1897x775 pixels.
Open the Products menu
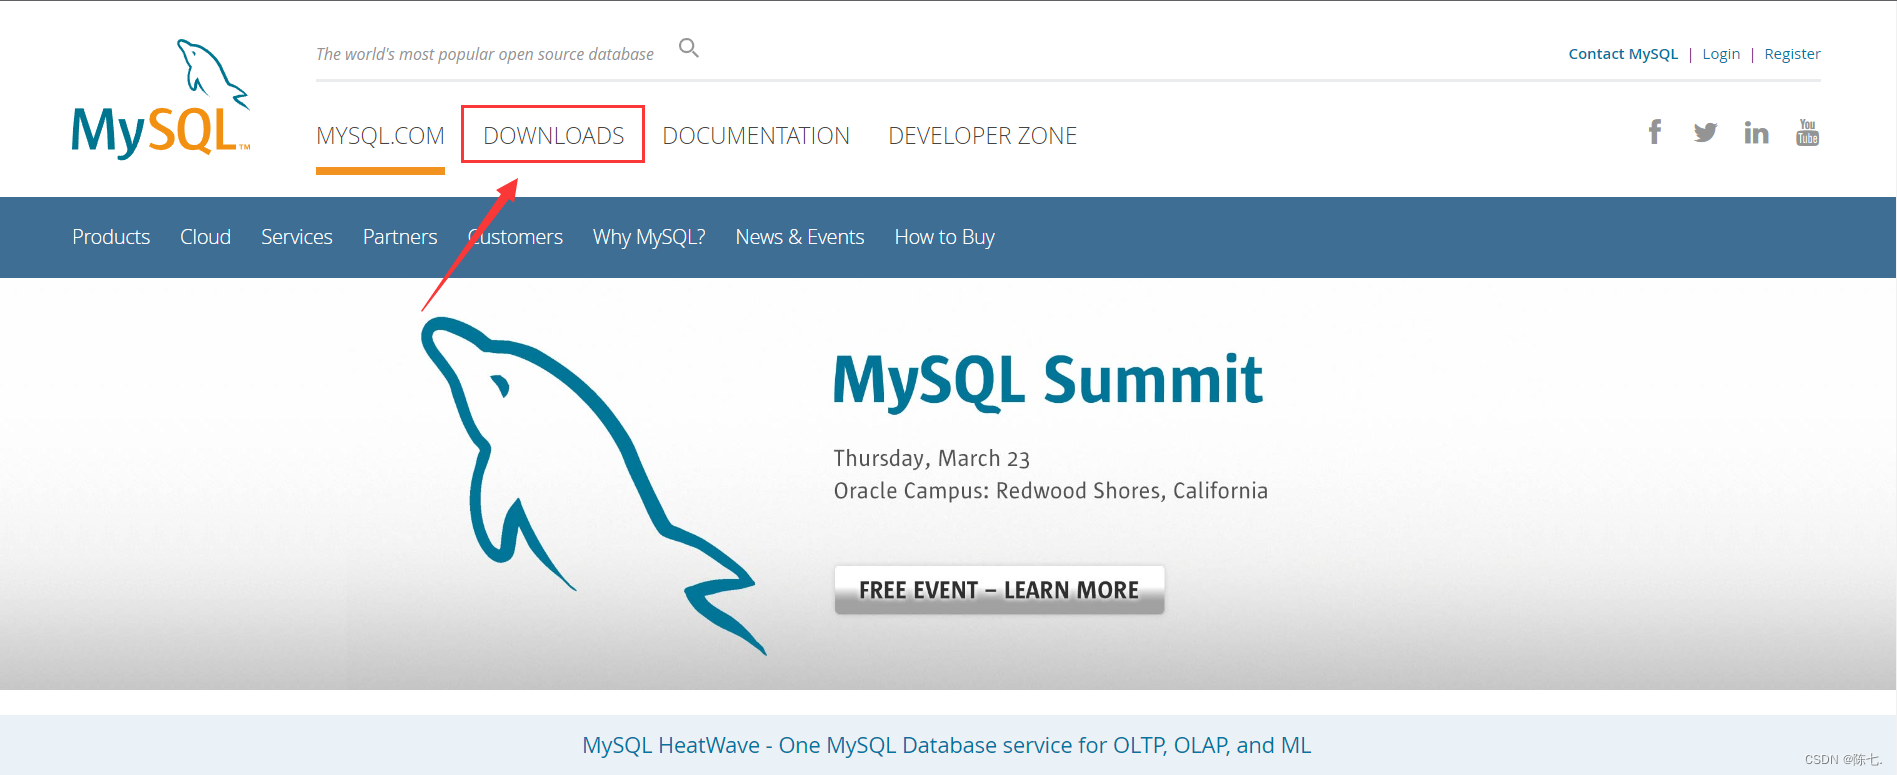tap(111, 237)
